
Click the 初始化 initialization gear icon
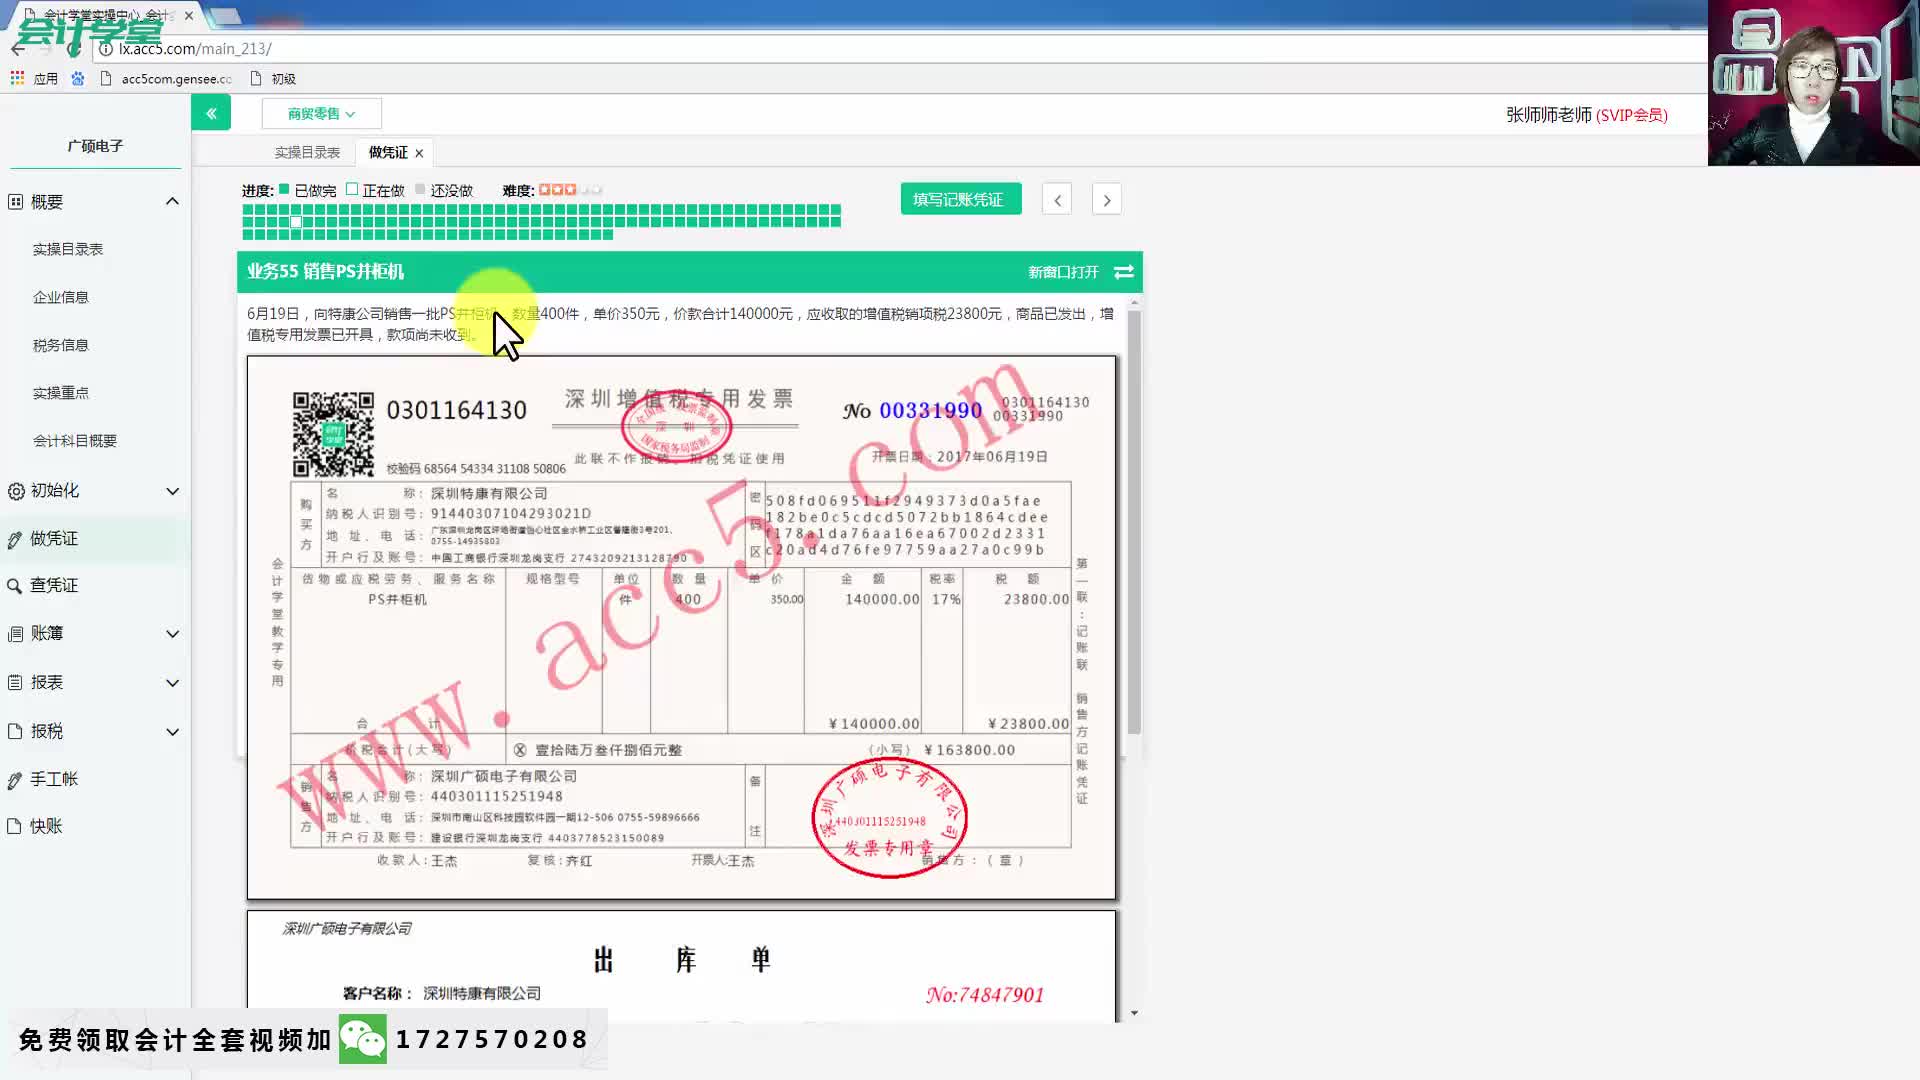14,490
